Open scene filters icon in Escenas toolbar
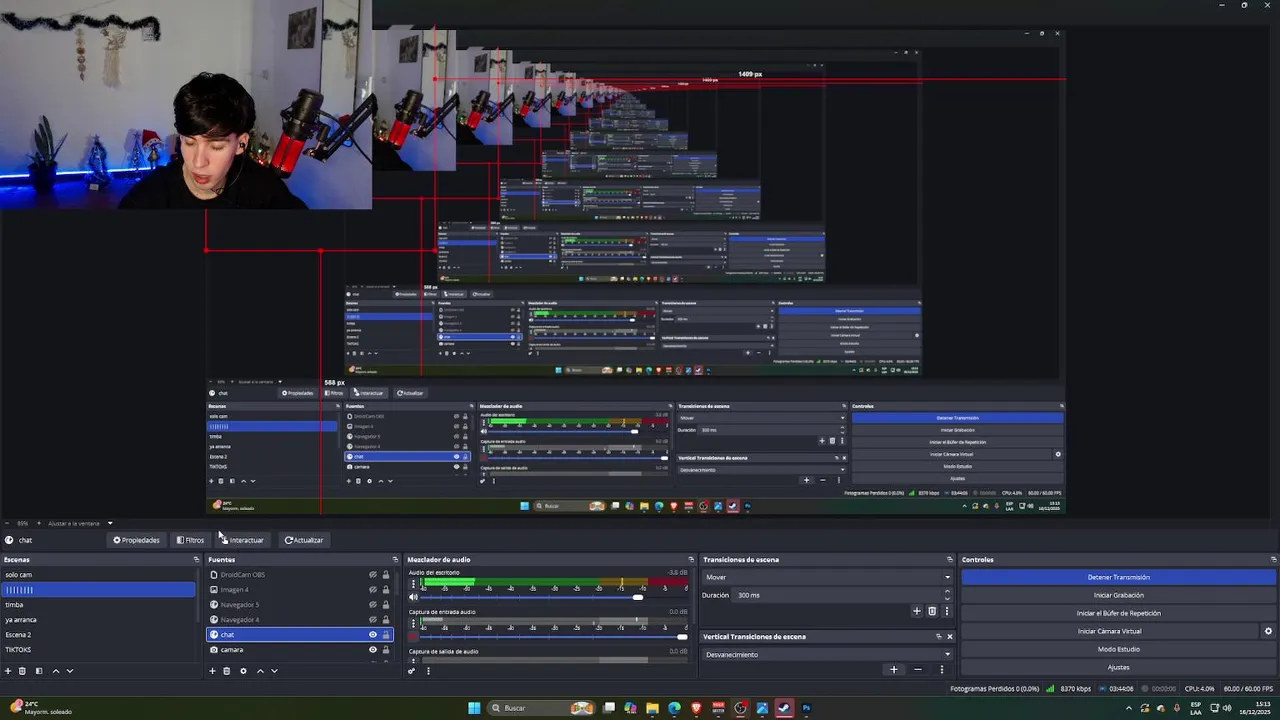The height and width of the screenshot is (720, 1280). tap(39, 671)
